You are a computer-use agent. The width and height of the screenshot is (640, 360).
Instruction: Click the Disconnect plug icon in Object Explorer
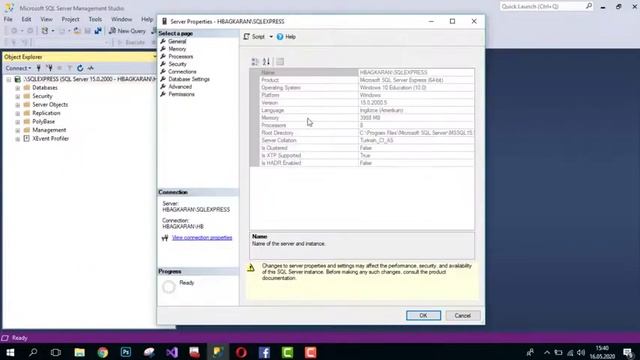pyautogui.click(x=49, y=68)
